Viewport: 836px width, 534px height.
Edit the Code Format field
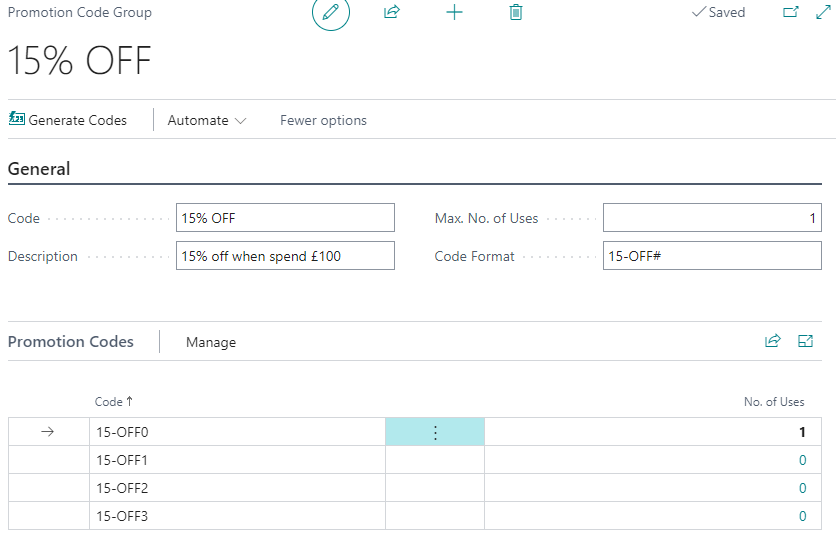(712, 256)
